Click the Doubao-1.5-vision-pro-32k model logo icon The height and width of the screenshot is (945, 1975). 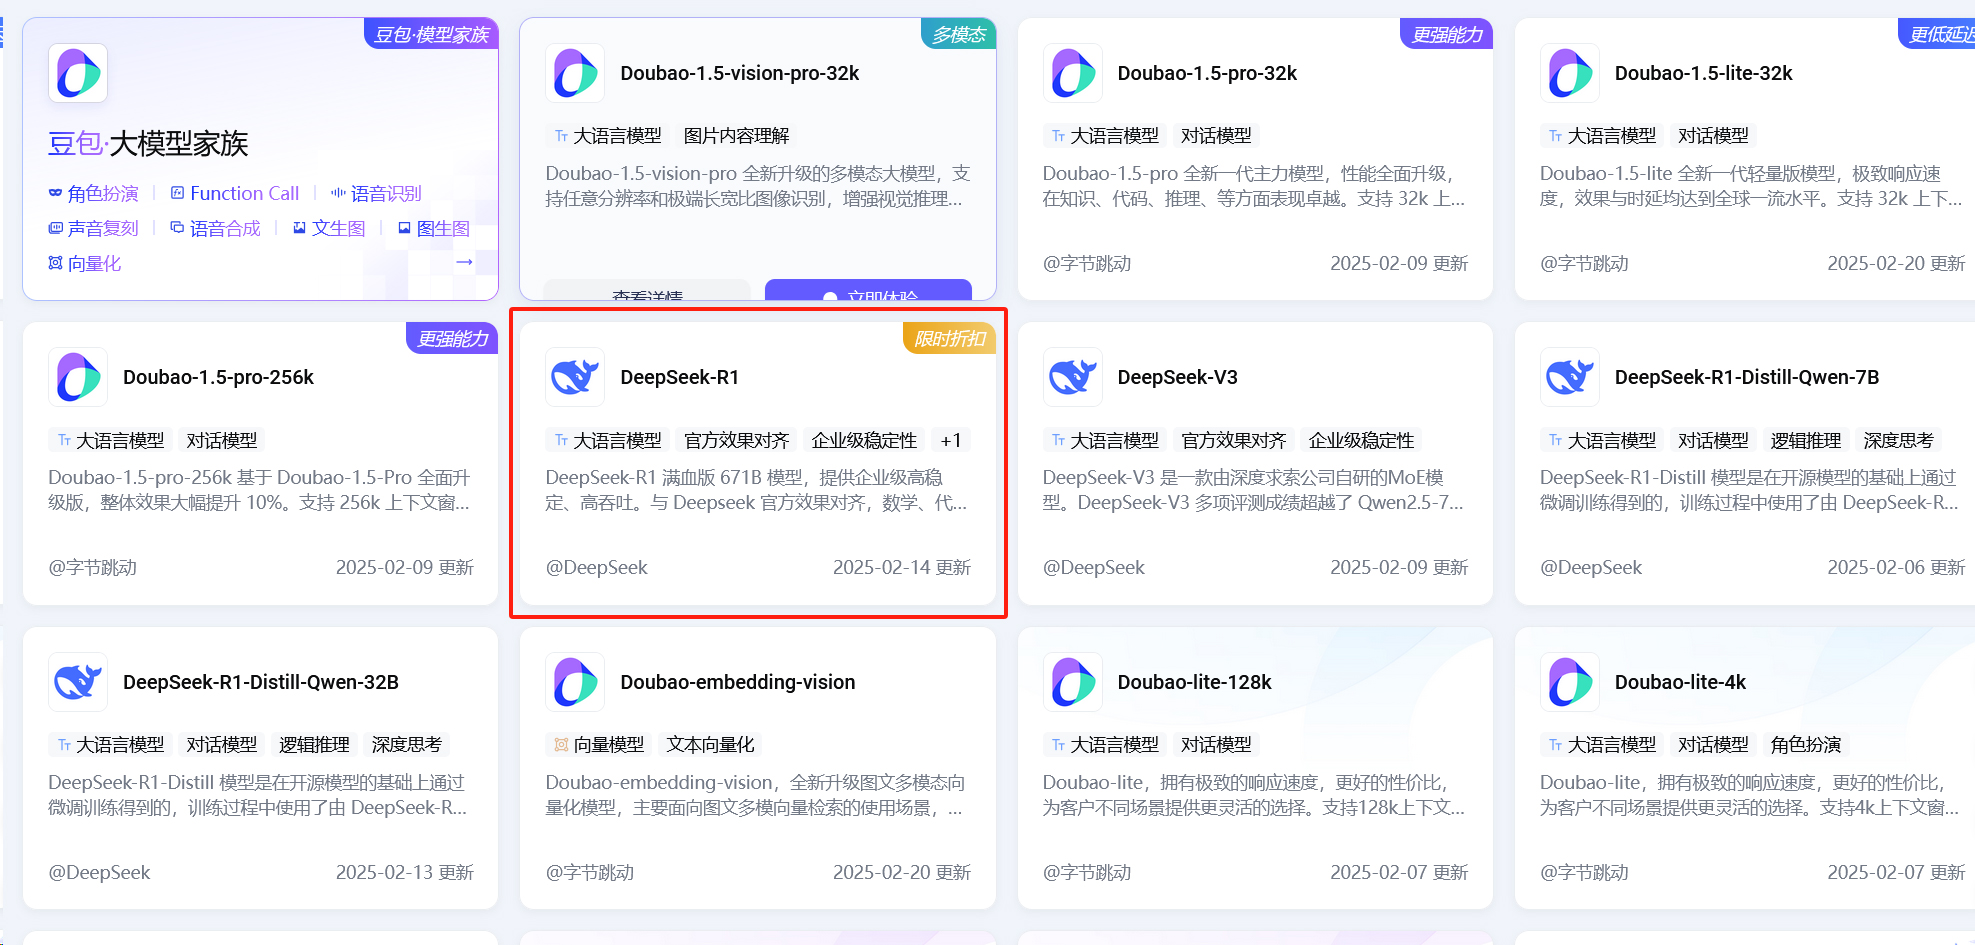click(575, 73)
